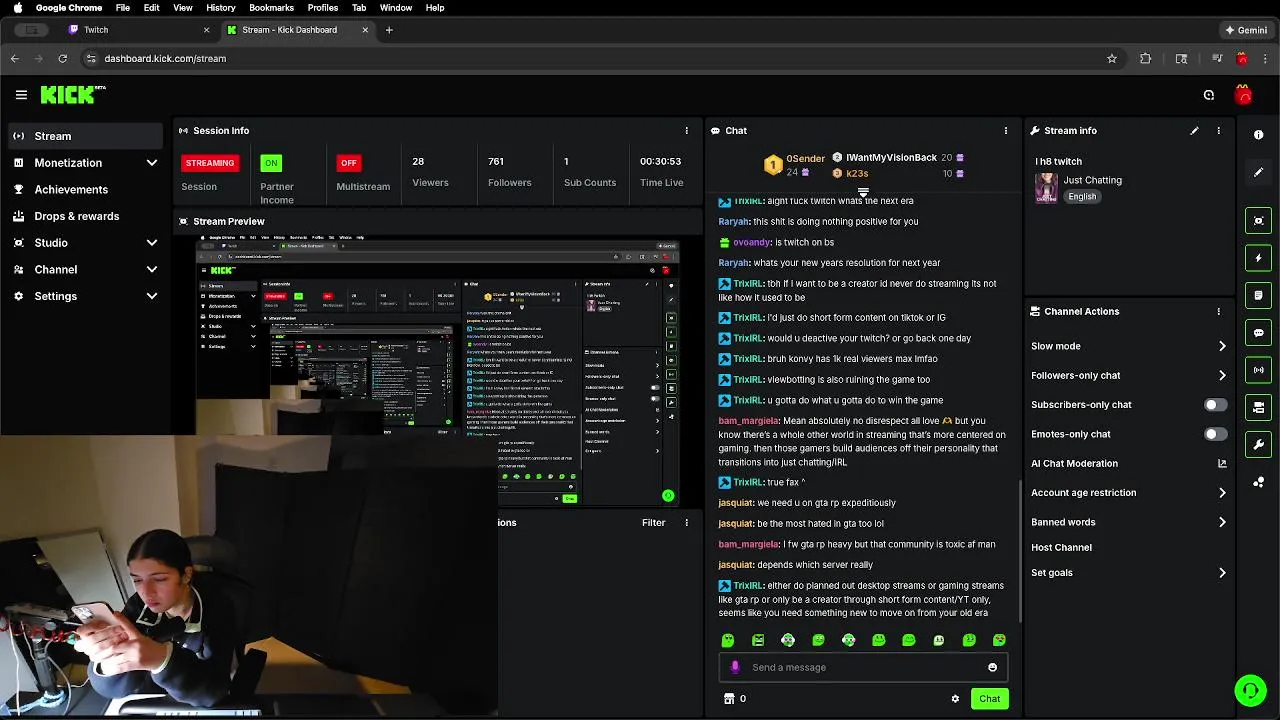Open chat settings gear beside the Chat button

pos(955,699)
